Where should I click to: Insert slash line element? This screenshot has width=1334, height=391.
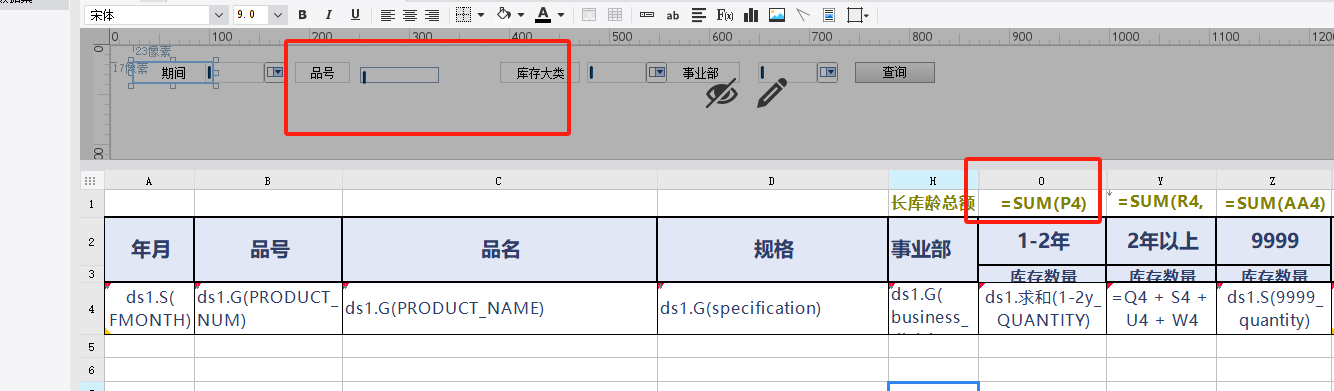coord(803,15)
